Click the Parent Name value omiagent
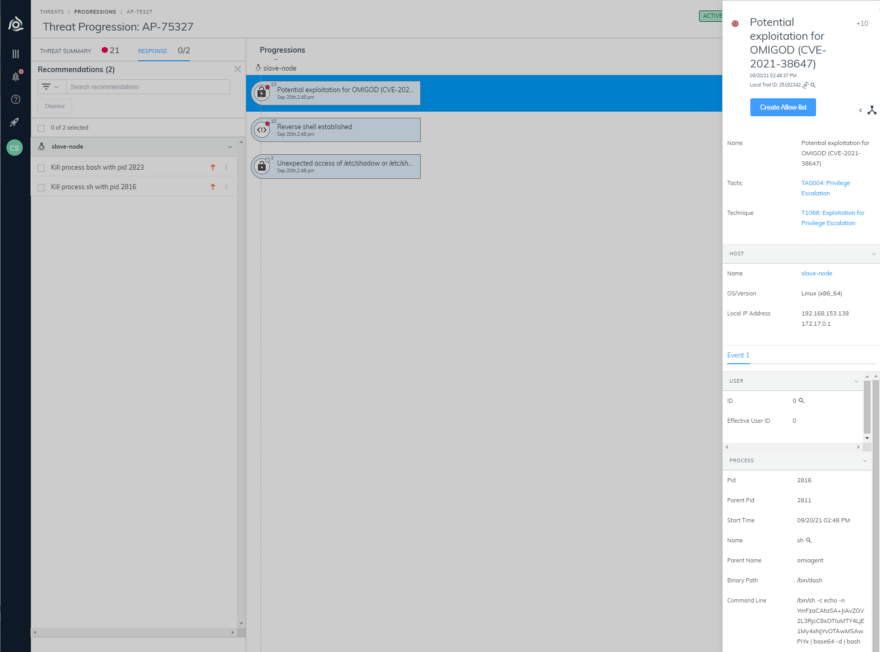The height and width of the screenshot is (652, 880). click(x=810, y=561)
